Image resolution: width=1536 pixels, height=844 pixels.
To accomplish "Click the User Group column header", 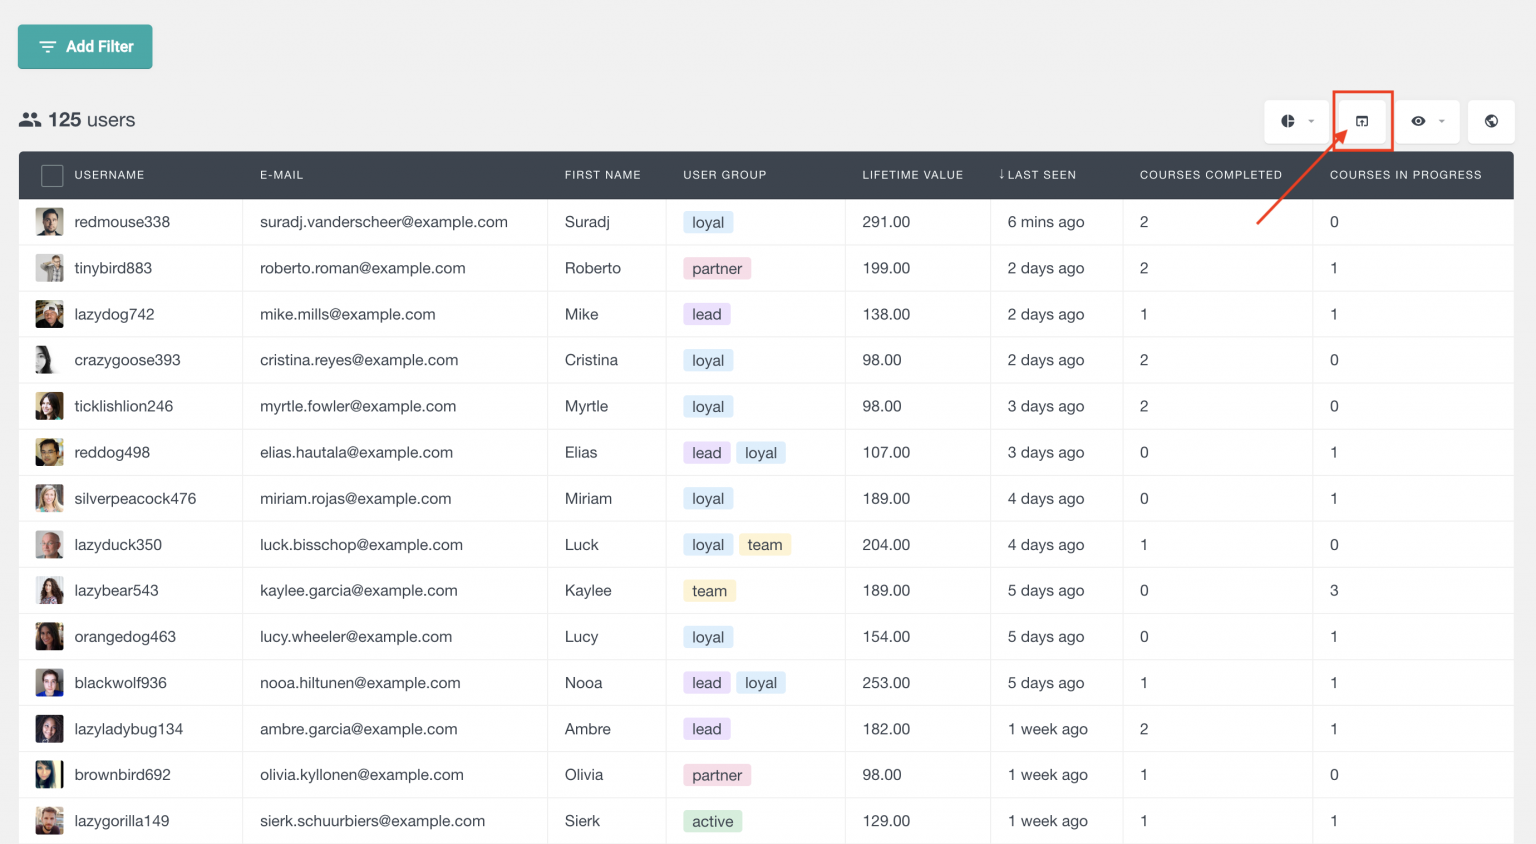I will click(x=724, y=175).
